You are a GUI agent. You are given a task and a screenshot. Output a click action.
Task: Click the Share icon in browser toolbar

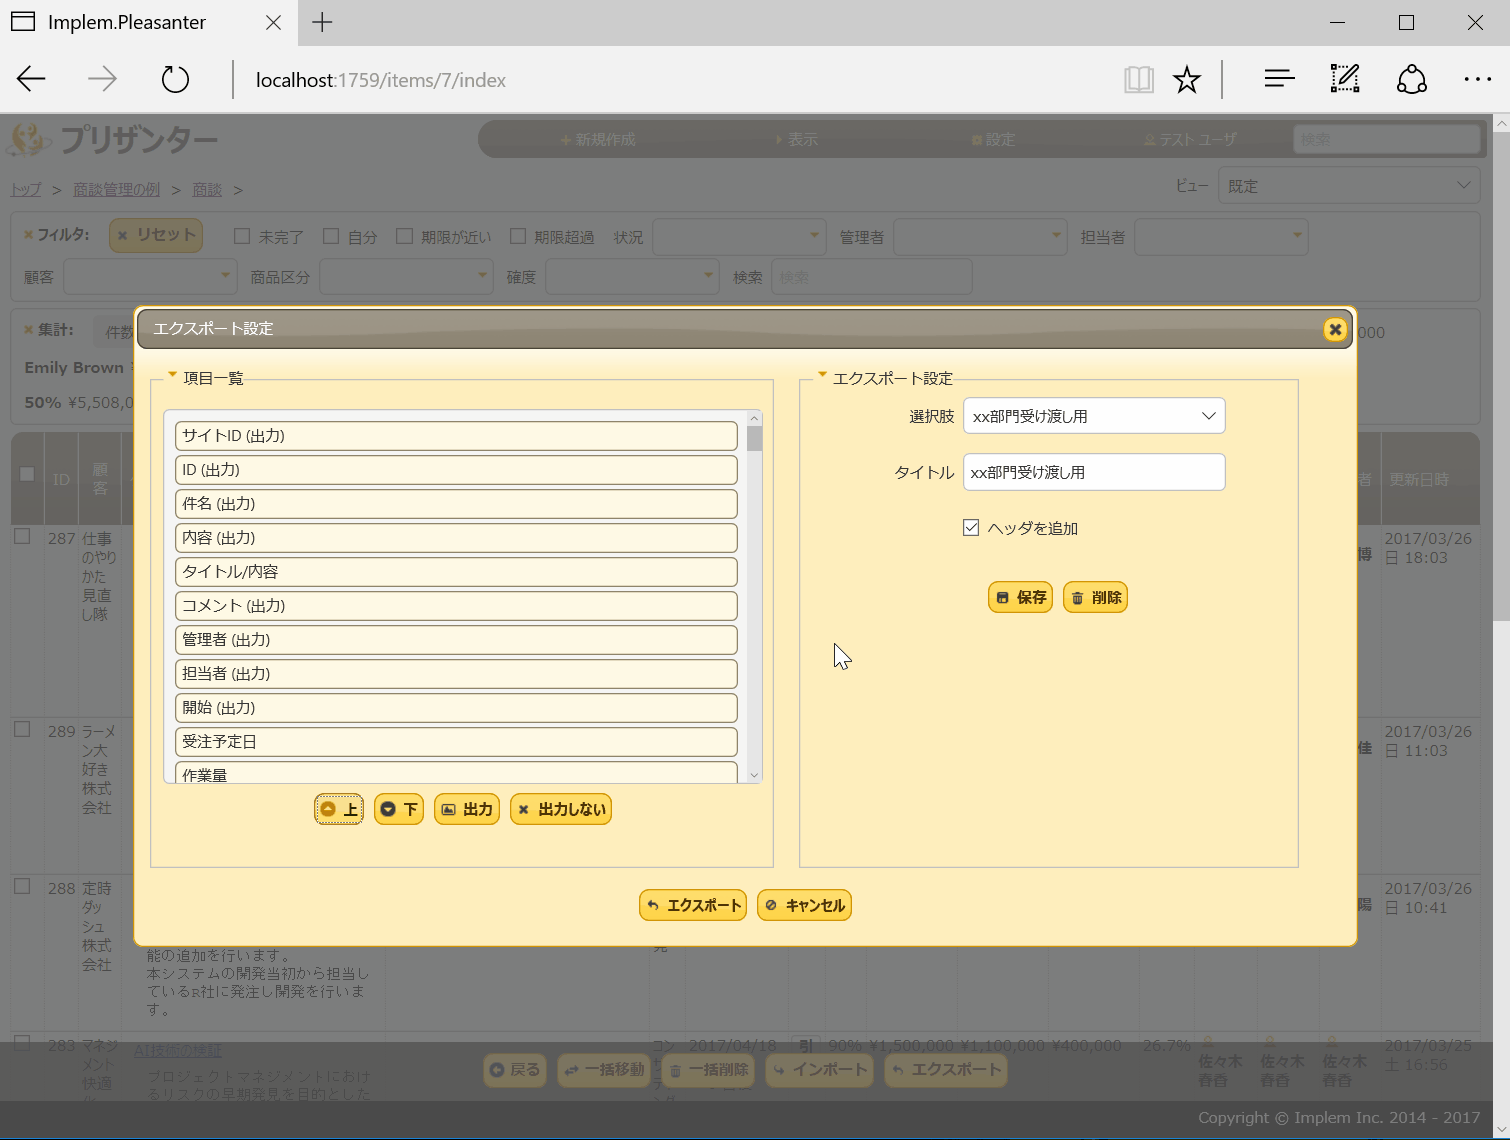[x=1411, y=79]
